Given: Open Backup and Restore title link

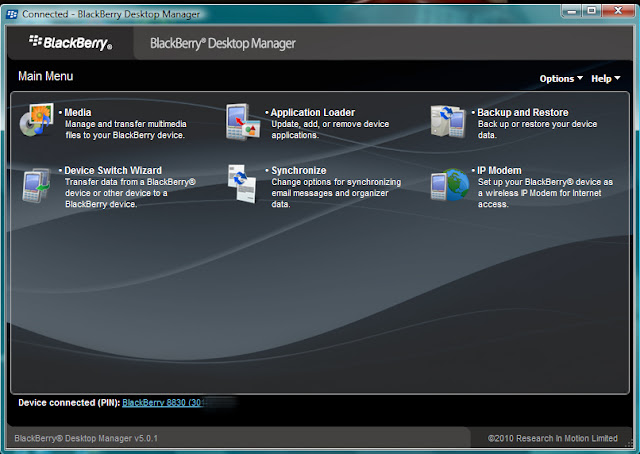Looking at the screenshot, I should click(x=522, y=112).
